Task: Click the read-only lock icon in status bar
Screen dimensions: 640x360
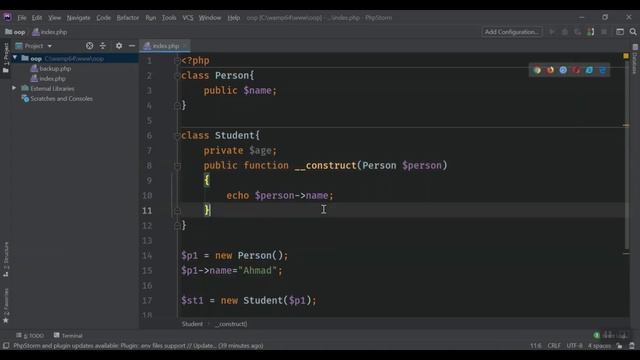Action: click(x=620, y=346)
